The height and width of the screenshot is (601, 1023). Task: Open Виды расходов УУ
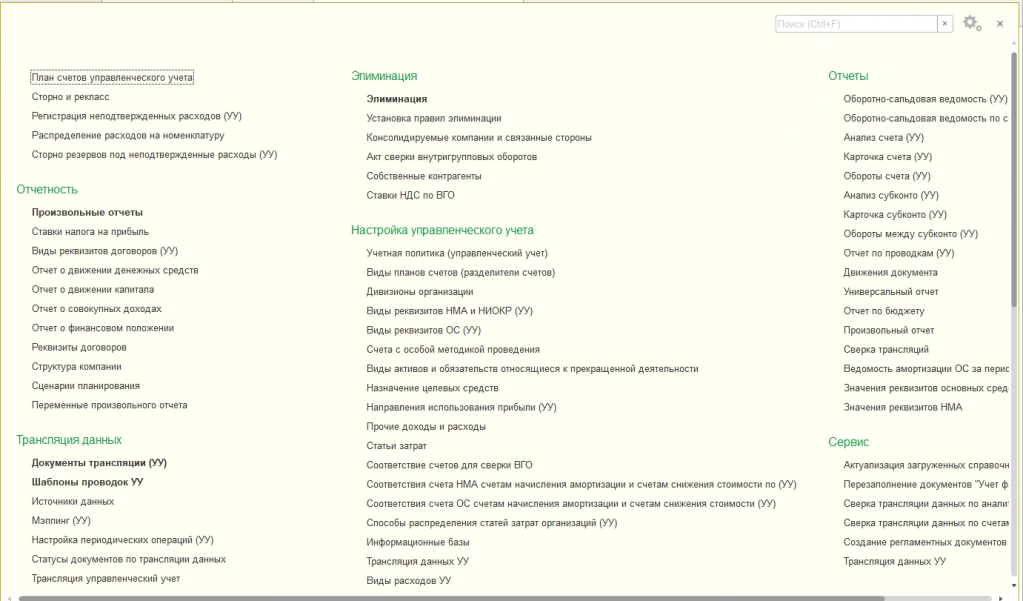(x=408, y=580)
